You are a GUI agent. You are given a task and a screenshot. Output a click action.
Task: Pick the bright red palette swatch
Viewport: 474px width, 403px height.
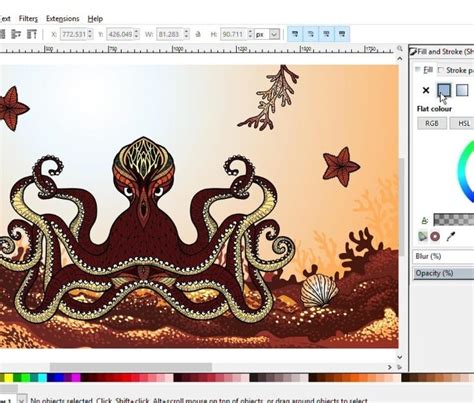[127, 378]
